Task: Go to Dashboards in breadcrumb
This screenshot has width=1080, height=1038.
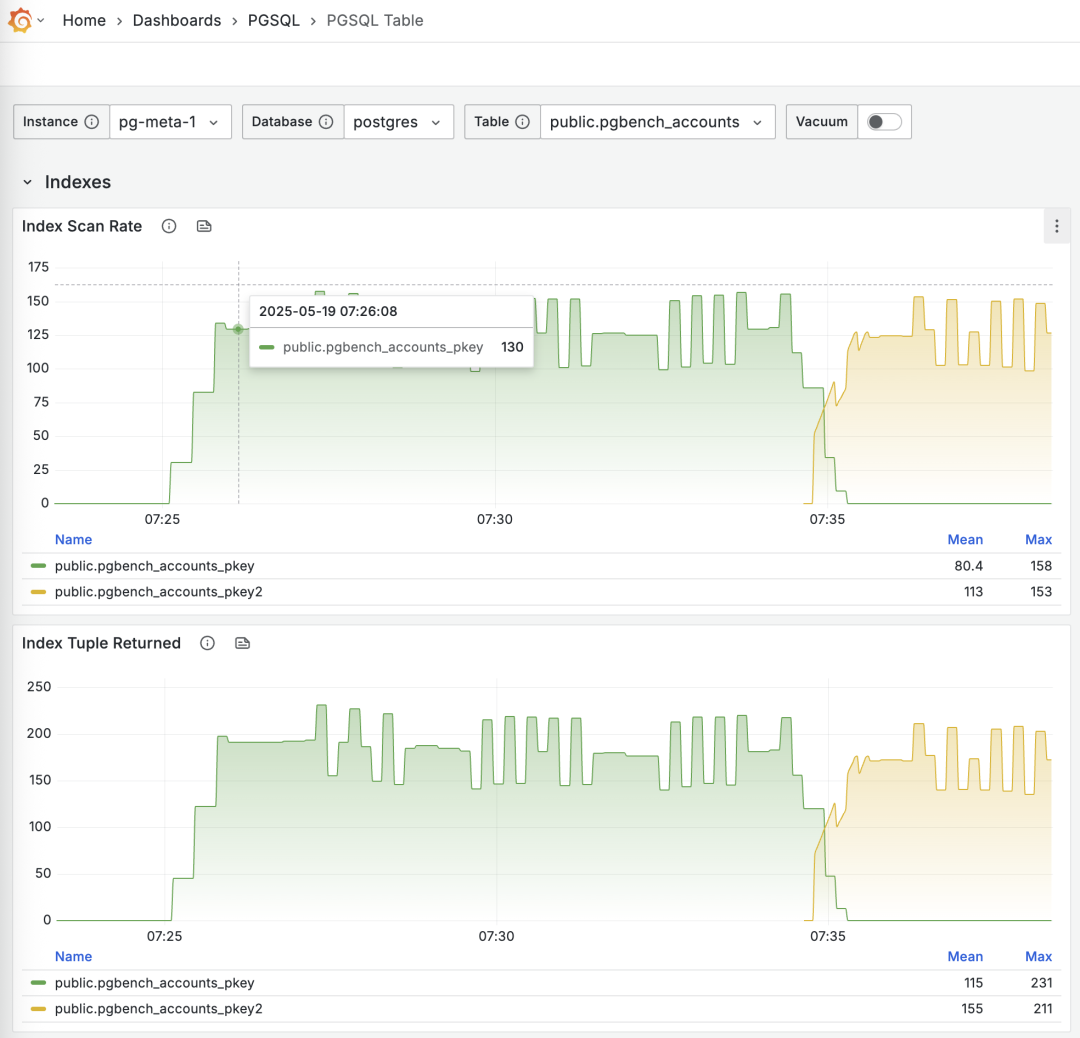Action: [x=177, y=20]
